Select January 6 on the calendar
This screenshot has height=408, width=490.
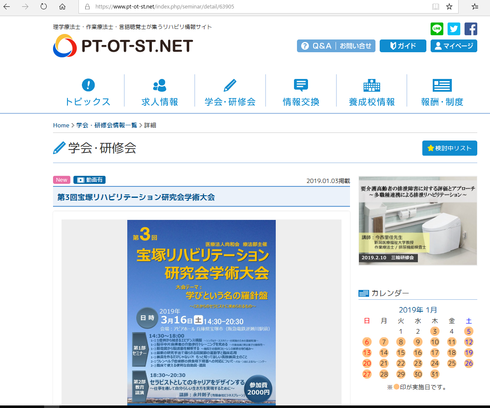[x=367, y=342]
